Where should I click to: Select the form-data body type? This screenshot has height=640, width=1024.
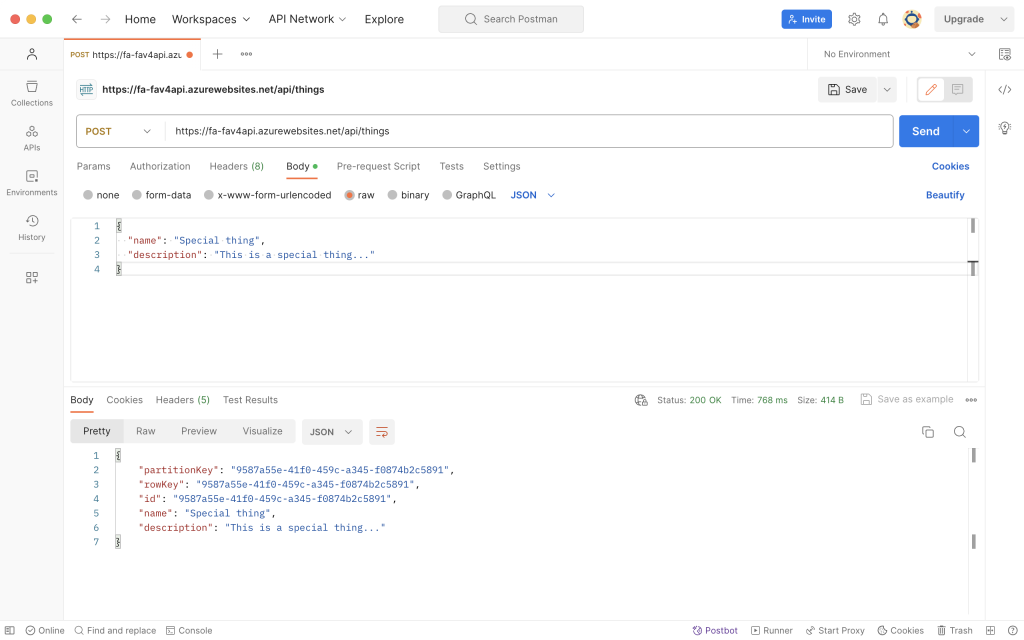(140, 195)
